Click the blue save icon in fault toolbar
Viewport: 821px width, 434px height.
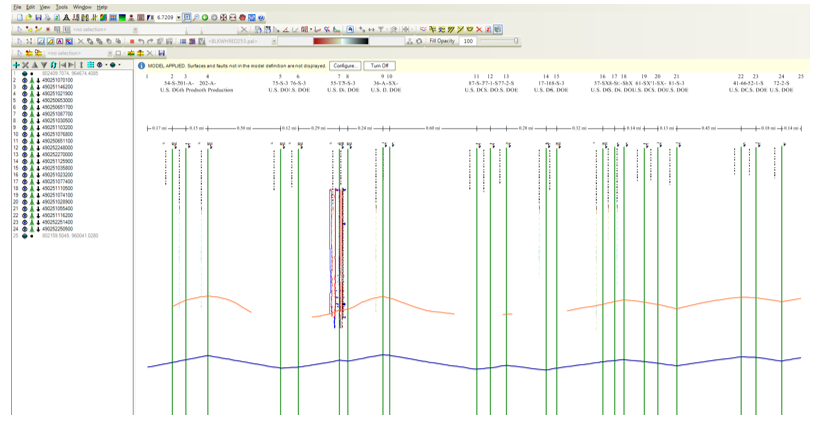(x=161, y=53)
